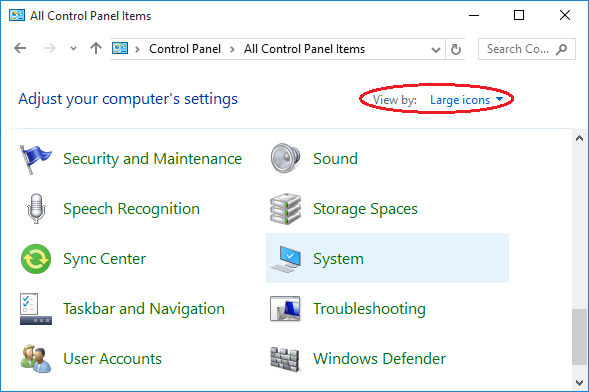The width and height of the screenshot is (589, 392).
Task: Click the Troubleshooting icon
Action: click(x=285, y=309)
